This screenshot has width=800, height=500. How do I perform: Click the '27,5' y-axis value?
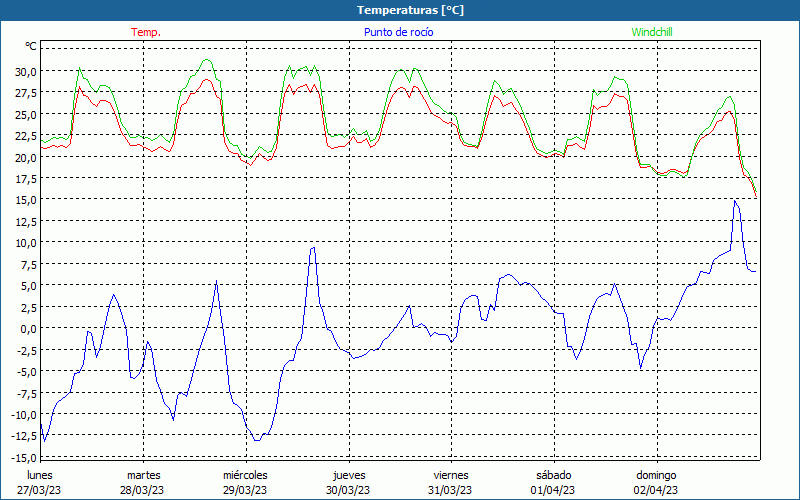(x=25, y=93)
